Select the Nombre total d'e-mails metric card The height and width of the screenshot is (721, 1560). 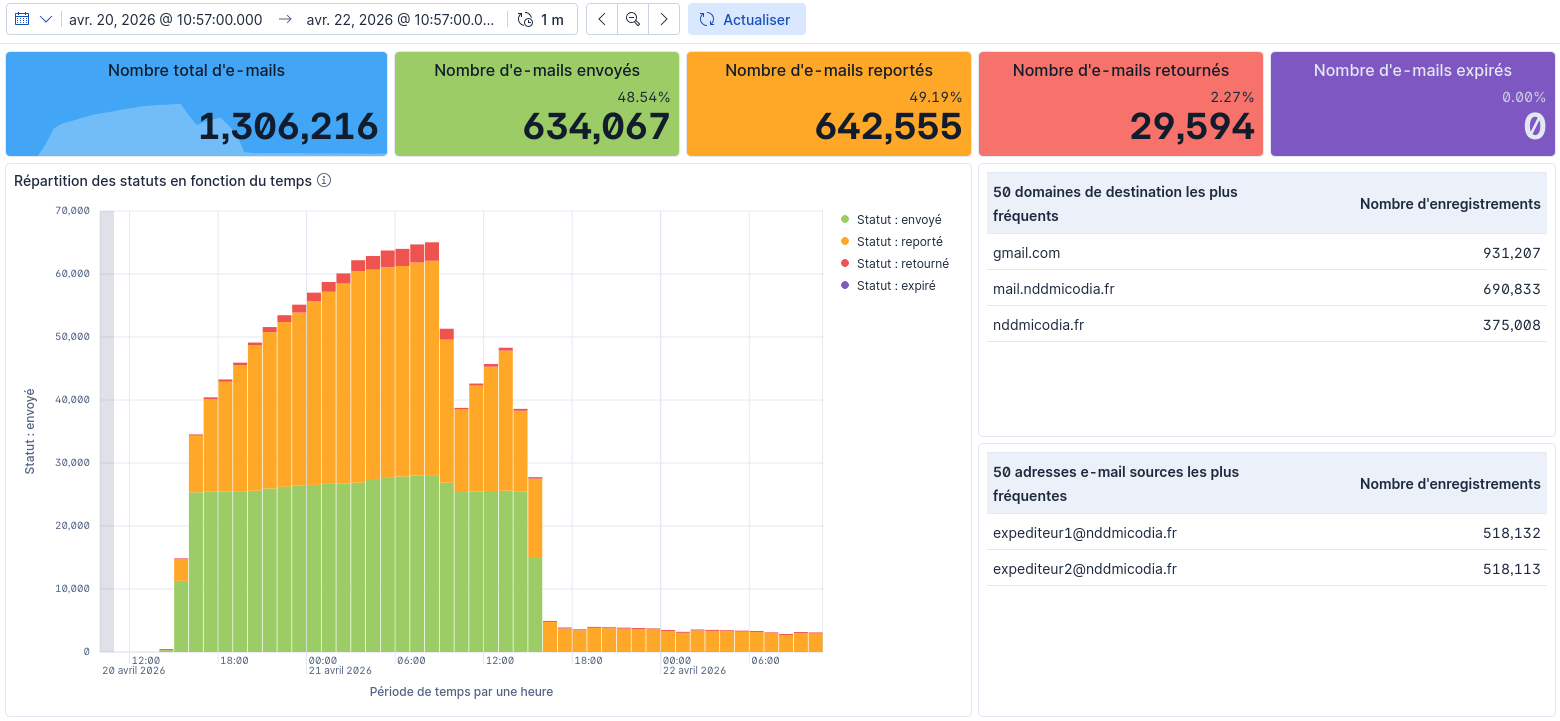point(196,104)
